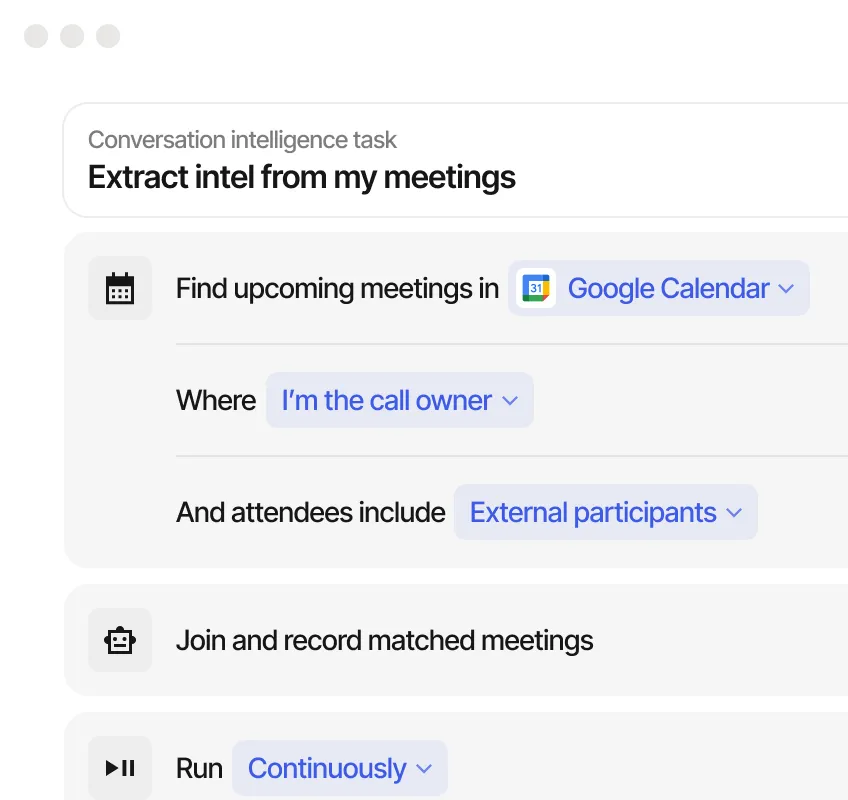The height and width of the screenshot is (800, 848).
Task: Click the "Extract intel from my meetings" title
Action: pos(302,177)
